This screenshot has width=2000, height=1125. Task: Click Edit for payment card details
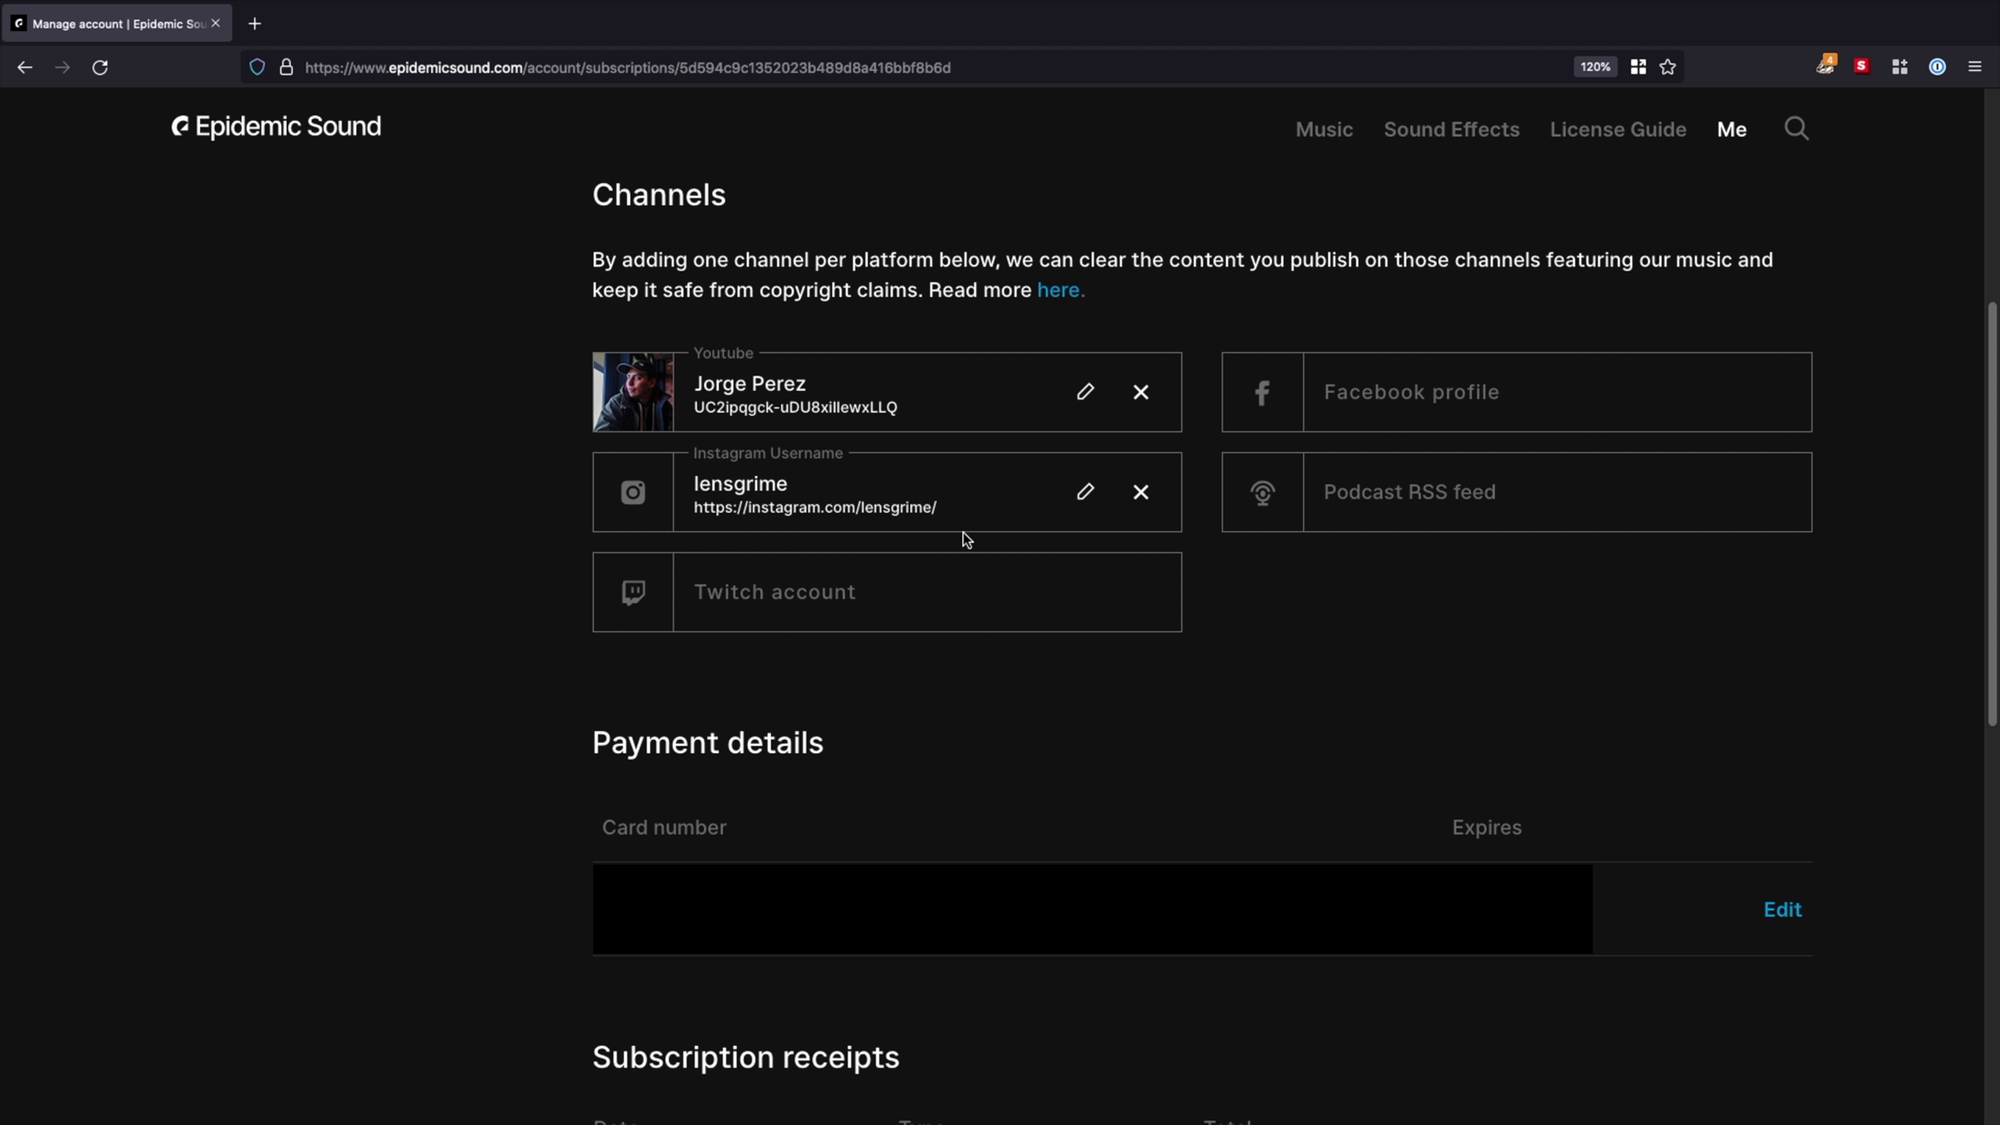click(1782, 910)
